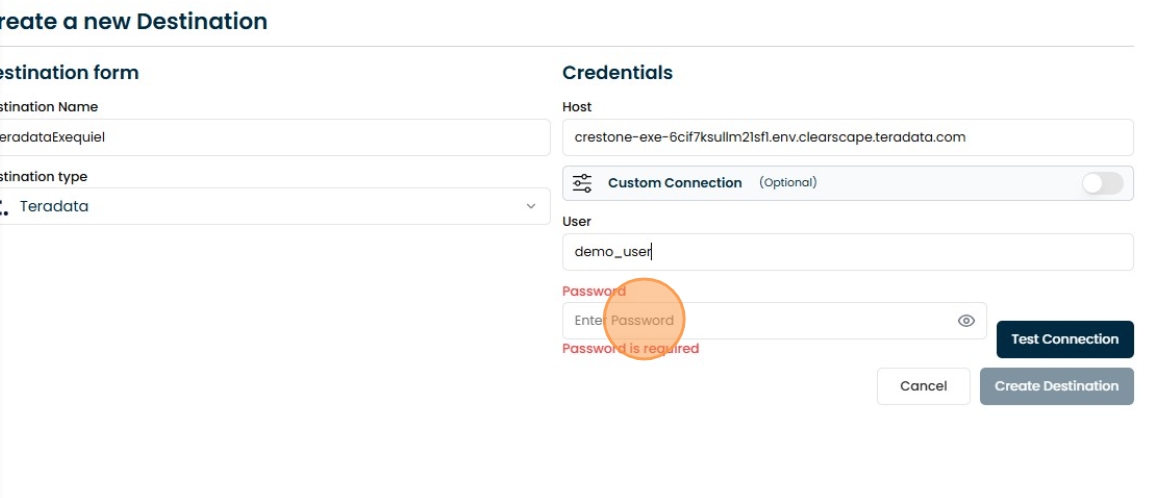The width and height of the screenshot is (1151, 498).
Task: Click the Create Destination button
Action: pyautogui.click(x=1056, y=386)
